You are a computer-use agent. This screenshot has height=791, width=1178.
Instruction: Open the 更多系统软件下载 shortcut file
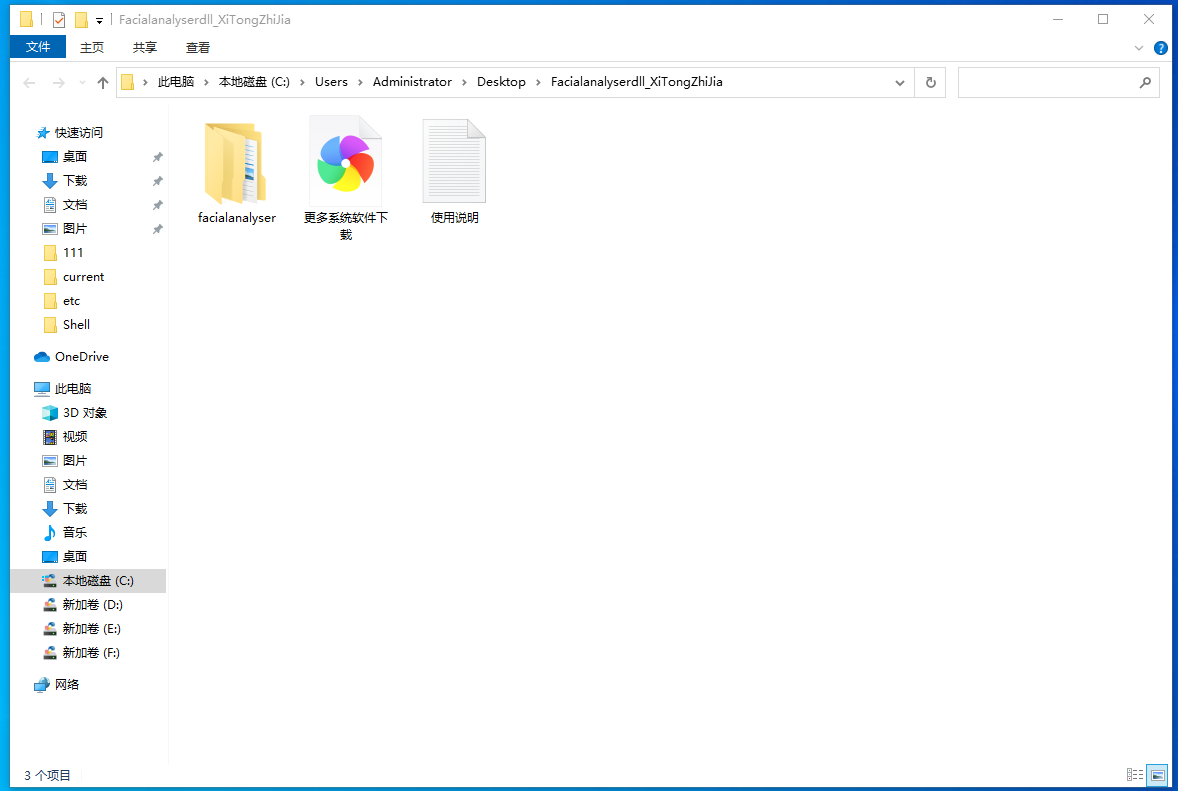(346, 179)
